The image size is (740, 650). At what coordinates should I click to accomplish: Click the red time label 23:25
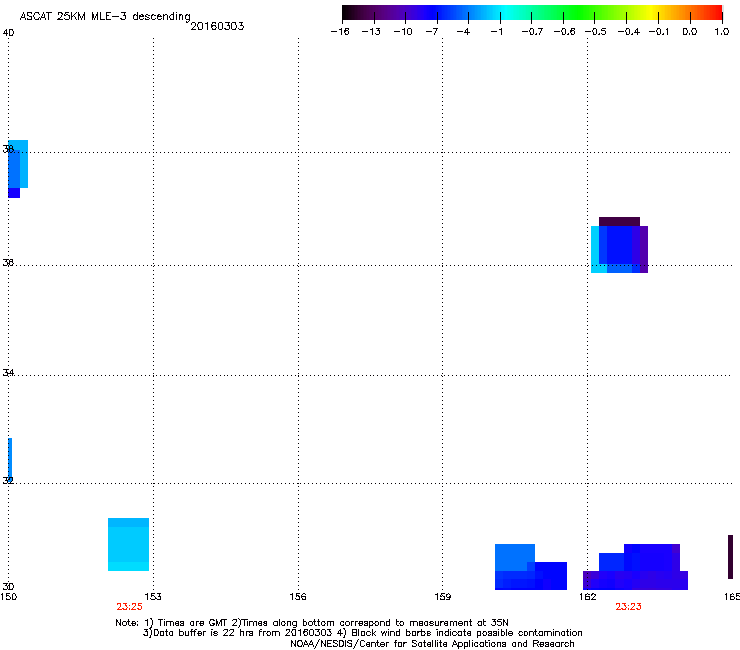pos(129,607)
